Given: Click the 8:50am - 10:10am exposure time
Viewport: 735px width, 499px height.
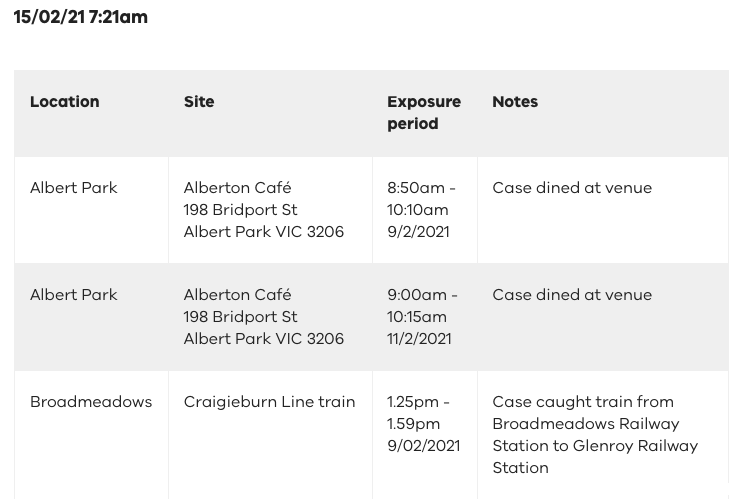Looking at the screenshot, I should coord(421,199).
